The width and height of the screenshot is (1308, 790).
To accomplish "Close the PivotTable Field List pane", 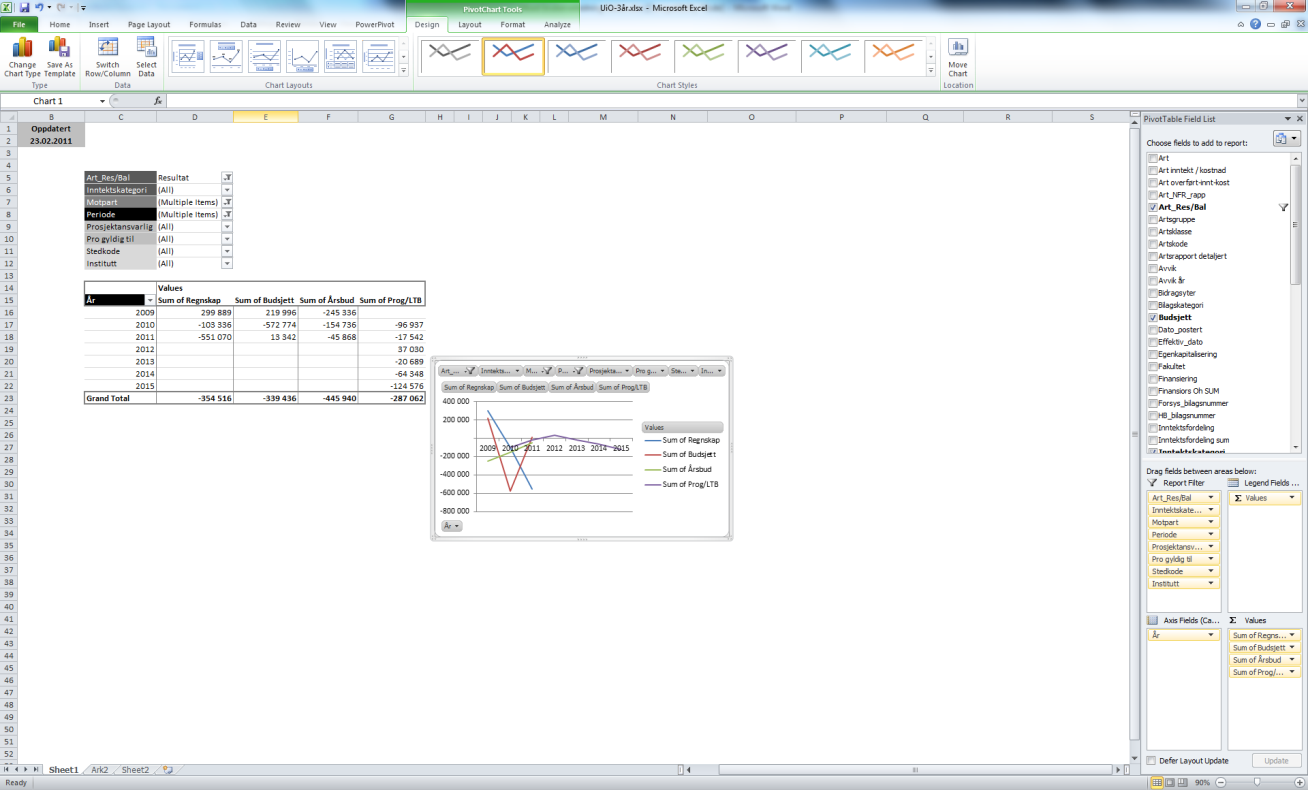I will click(x=1299, y=119).
